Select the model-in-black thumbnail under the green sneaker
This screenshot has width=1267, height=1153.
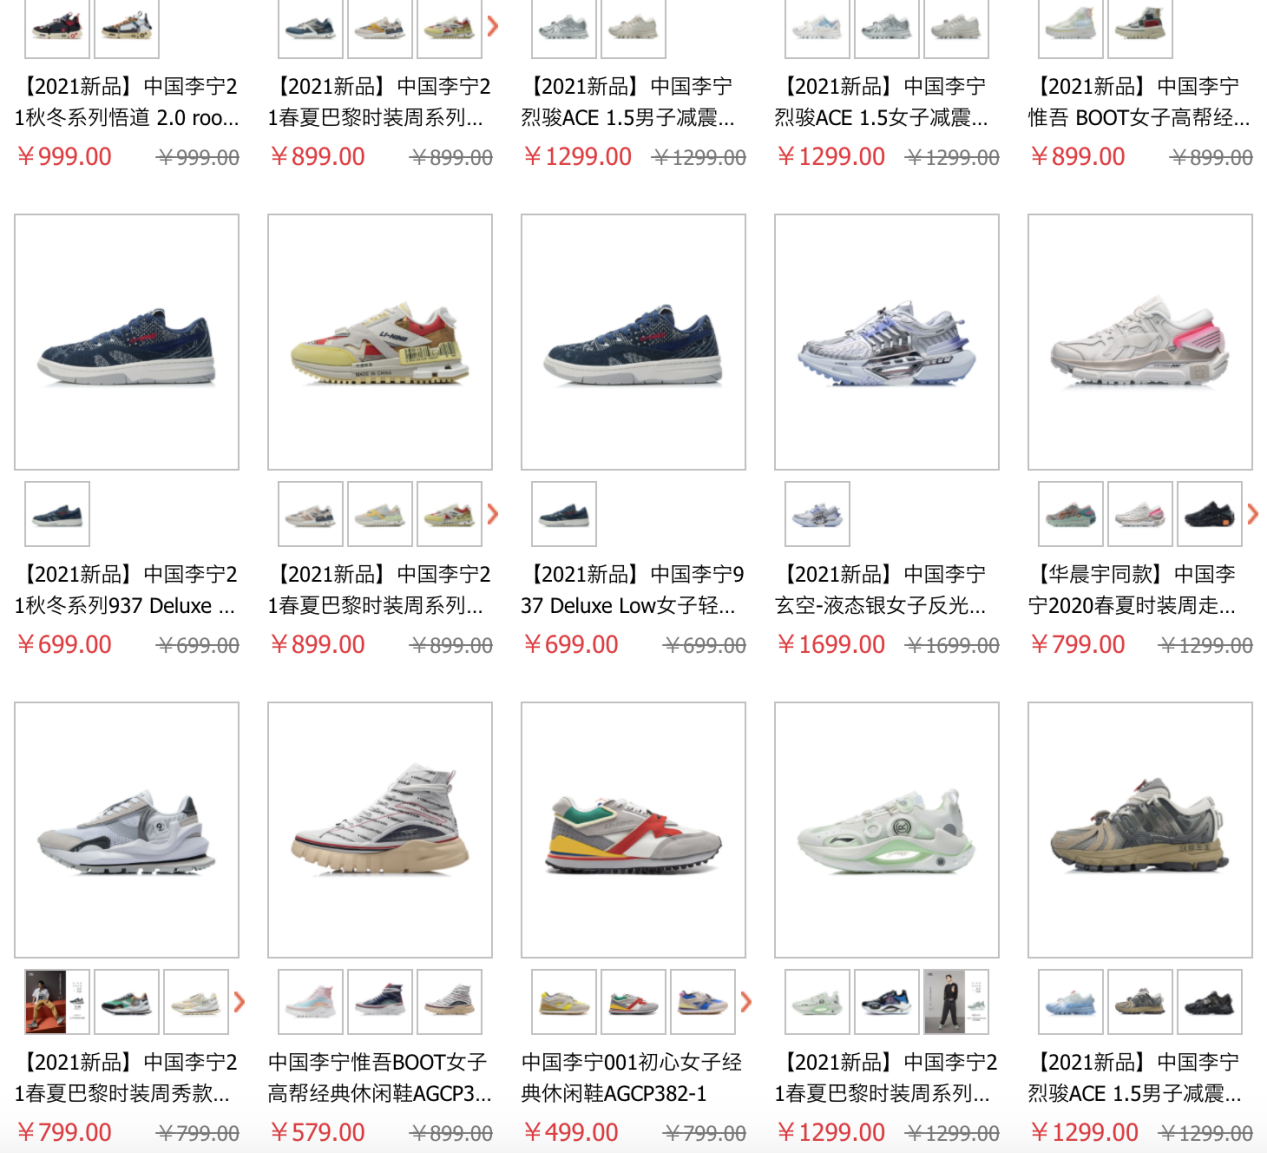pos(956,1002)
